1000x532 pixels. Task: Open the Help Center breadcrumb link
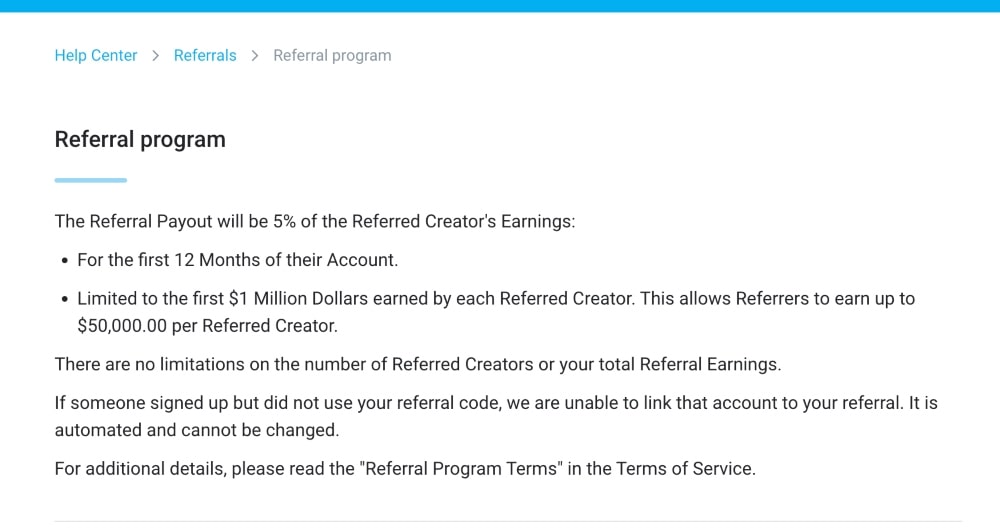96,55
